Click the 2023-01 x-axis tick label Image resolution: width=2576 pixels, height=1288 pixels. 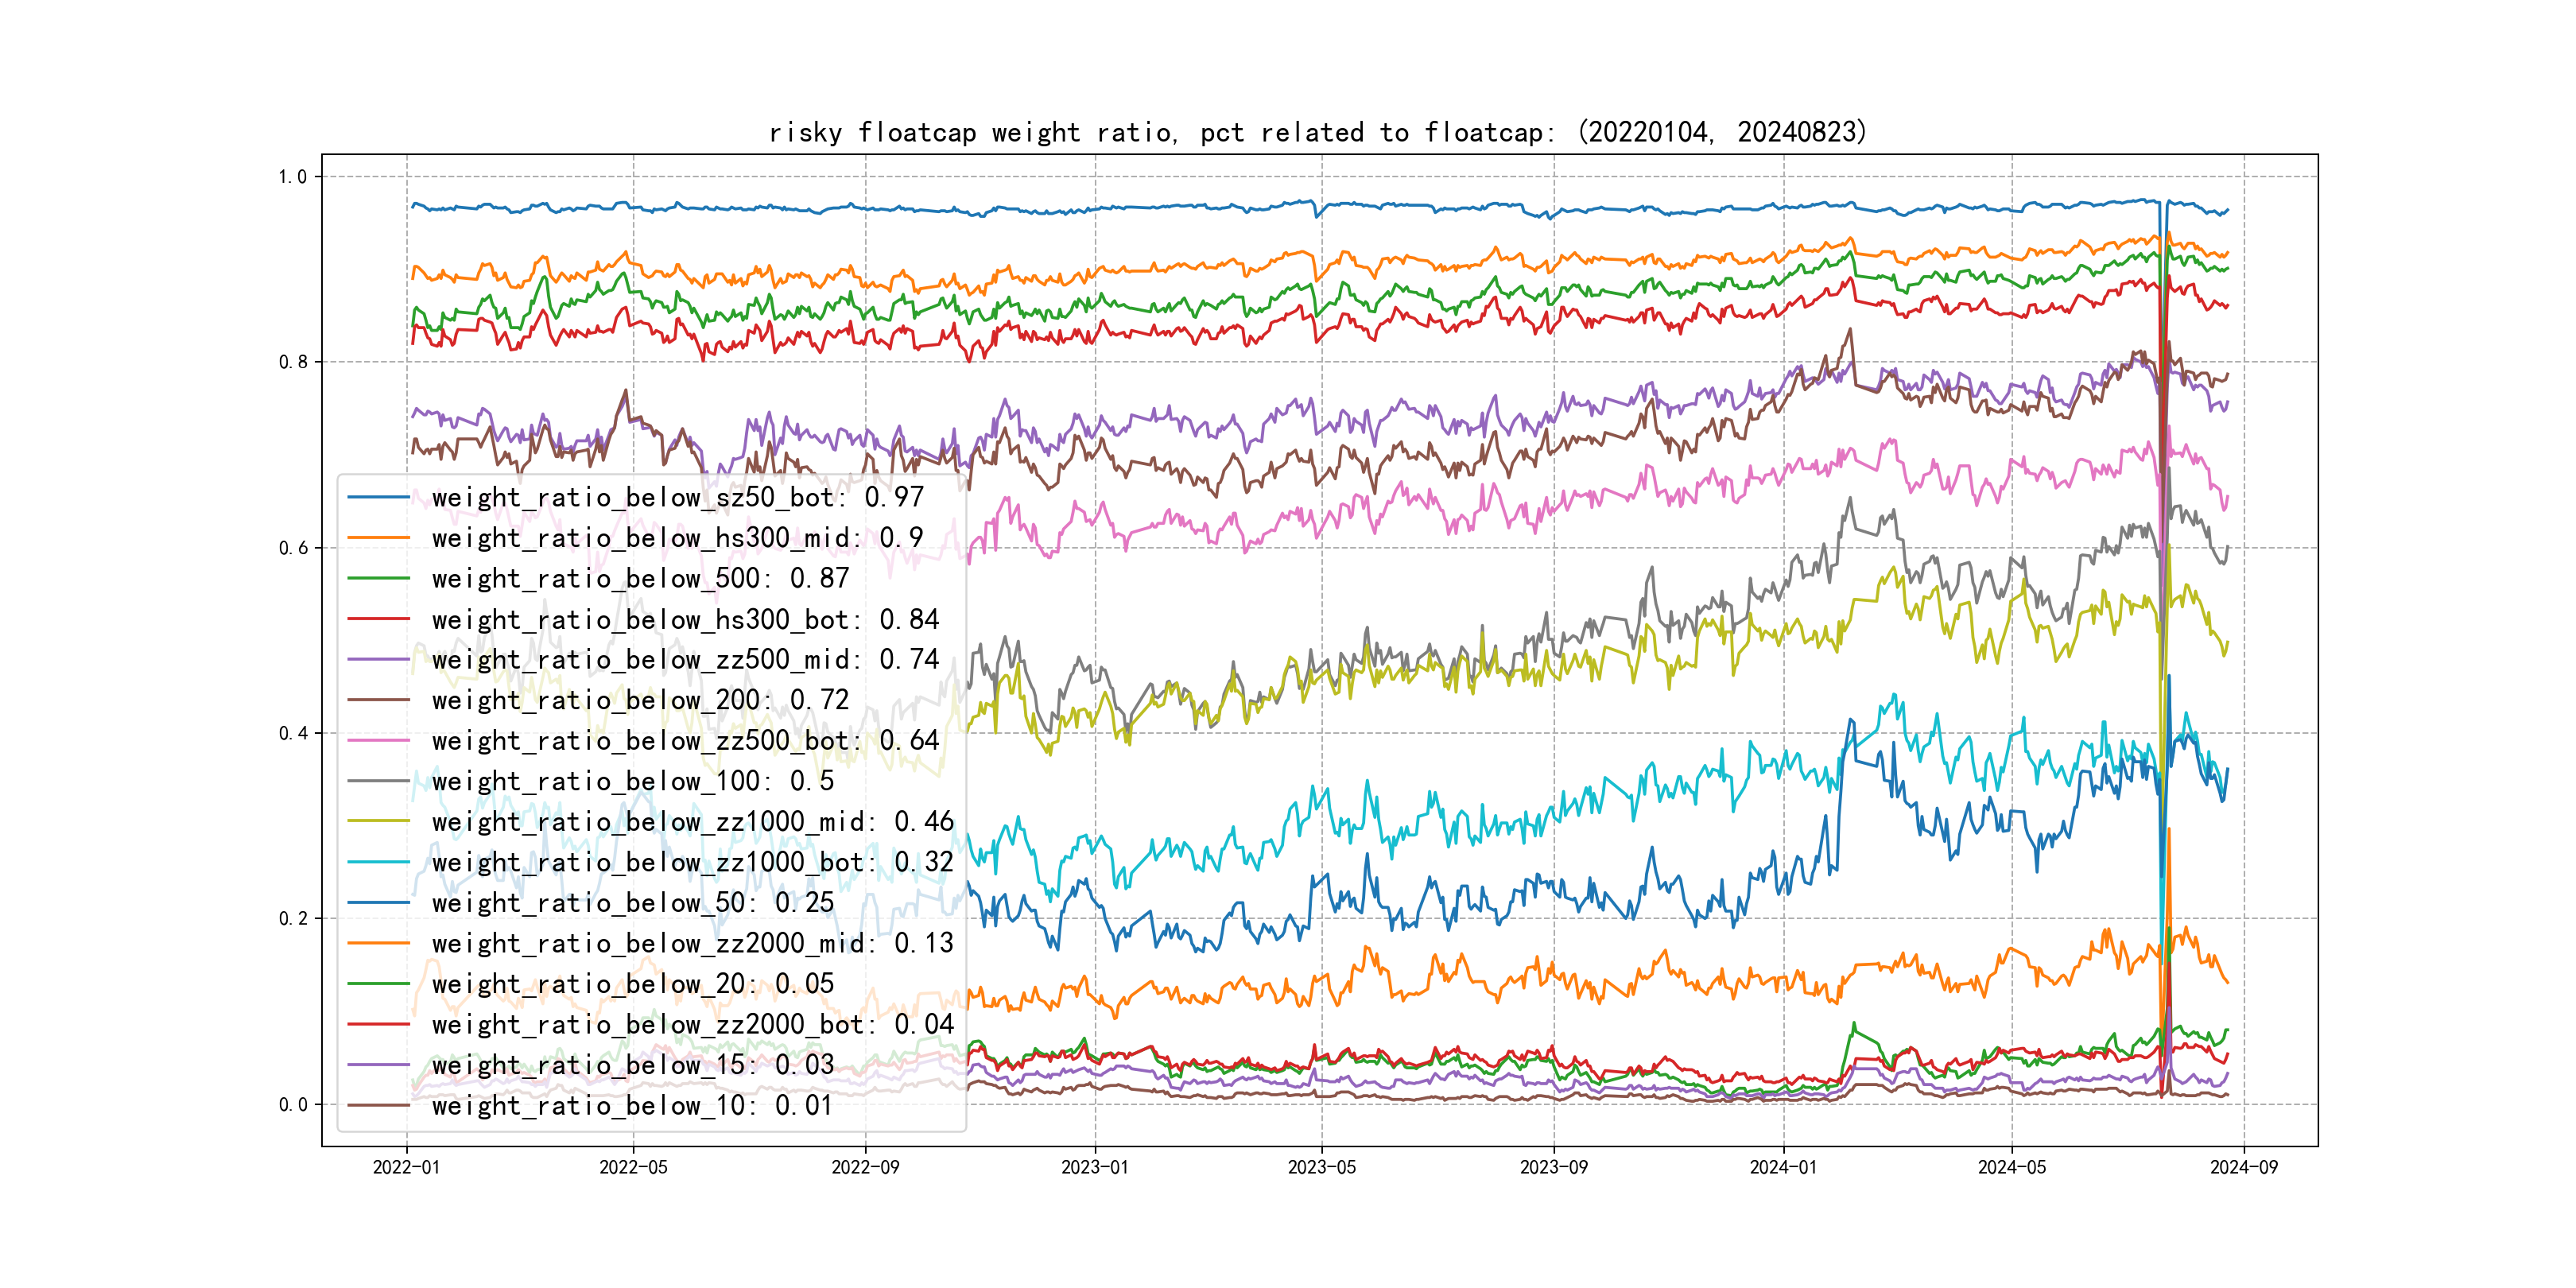(x=1094, y=1167)
